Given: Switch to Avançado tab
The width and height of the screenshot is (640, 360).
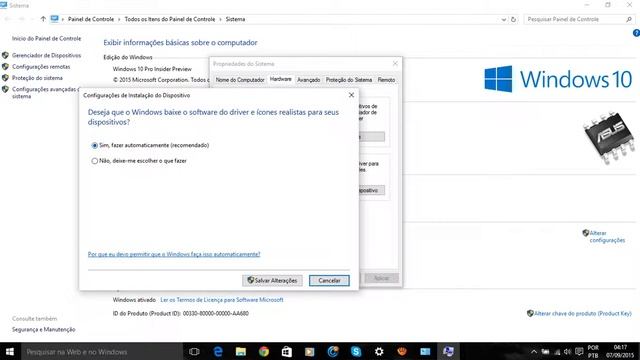Looking at the screenshot, I should (309, 80).
